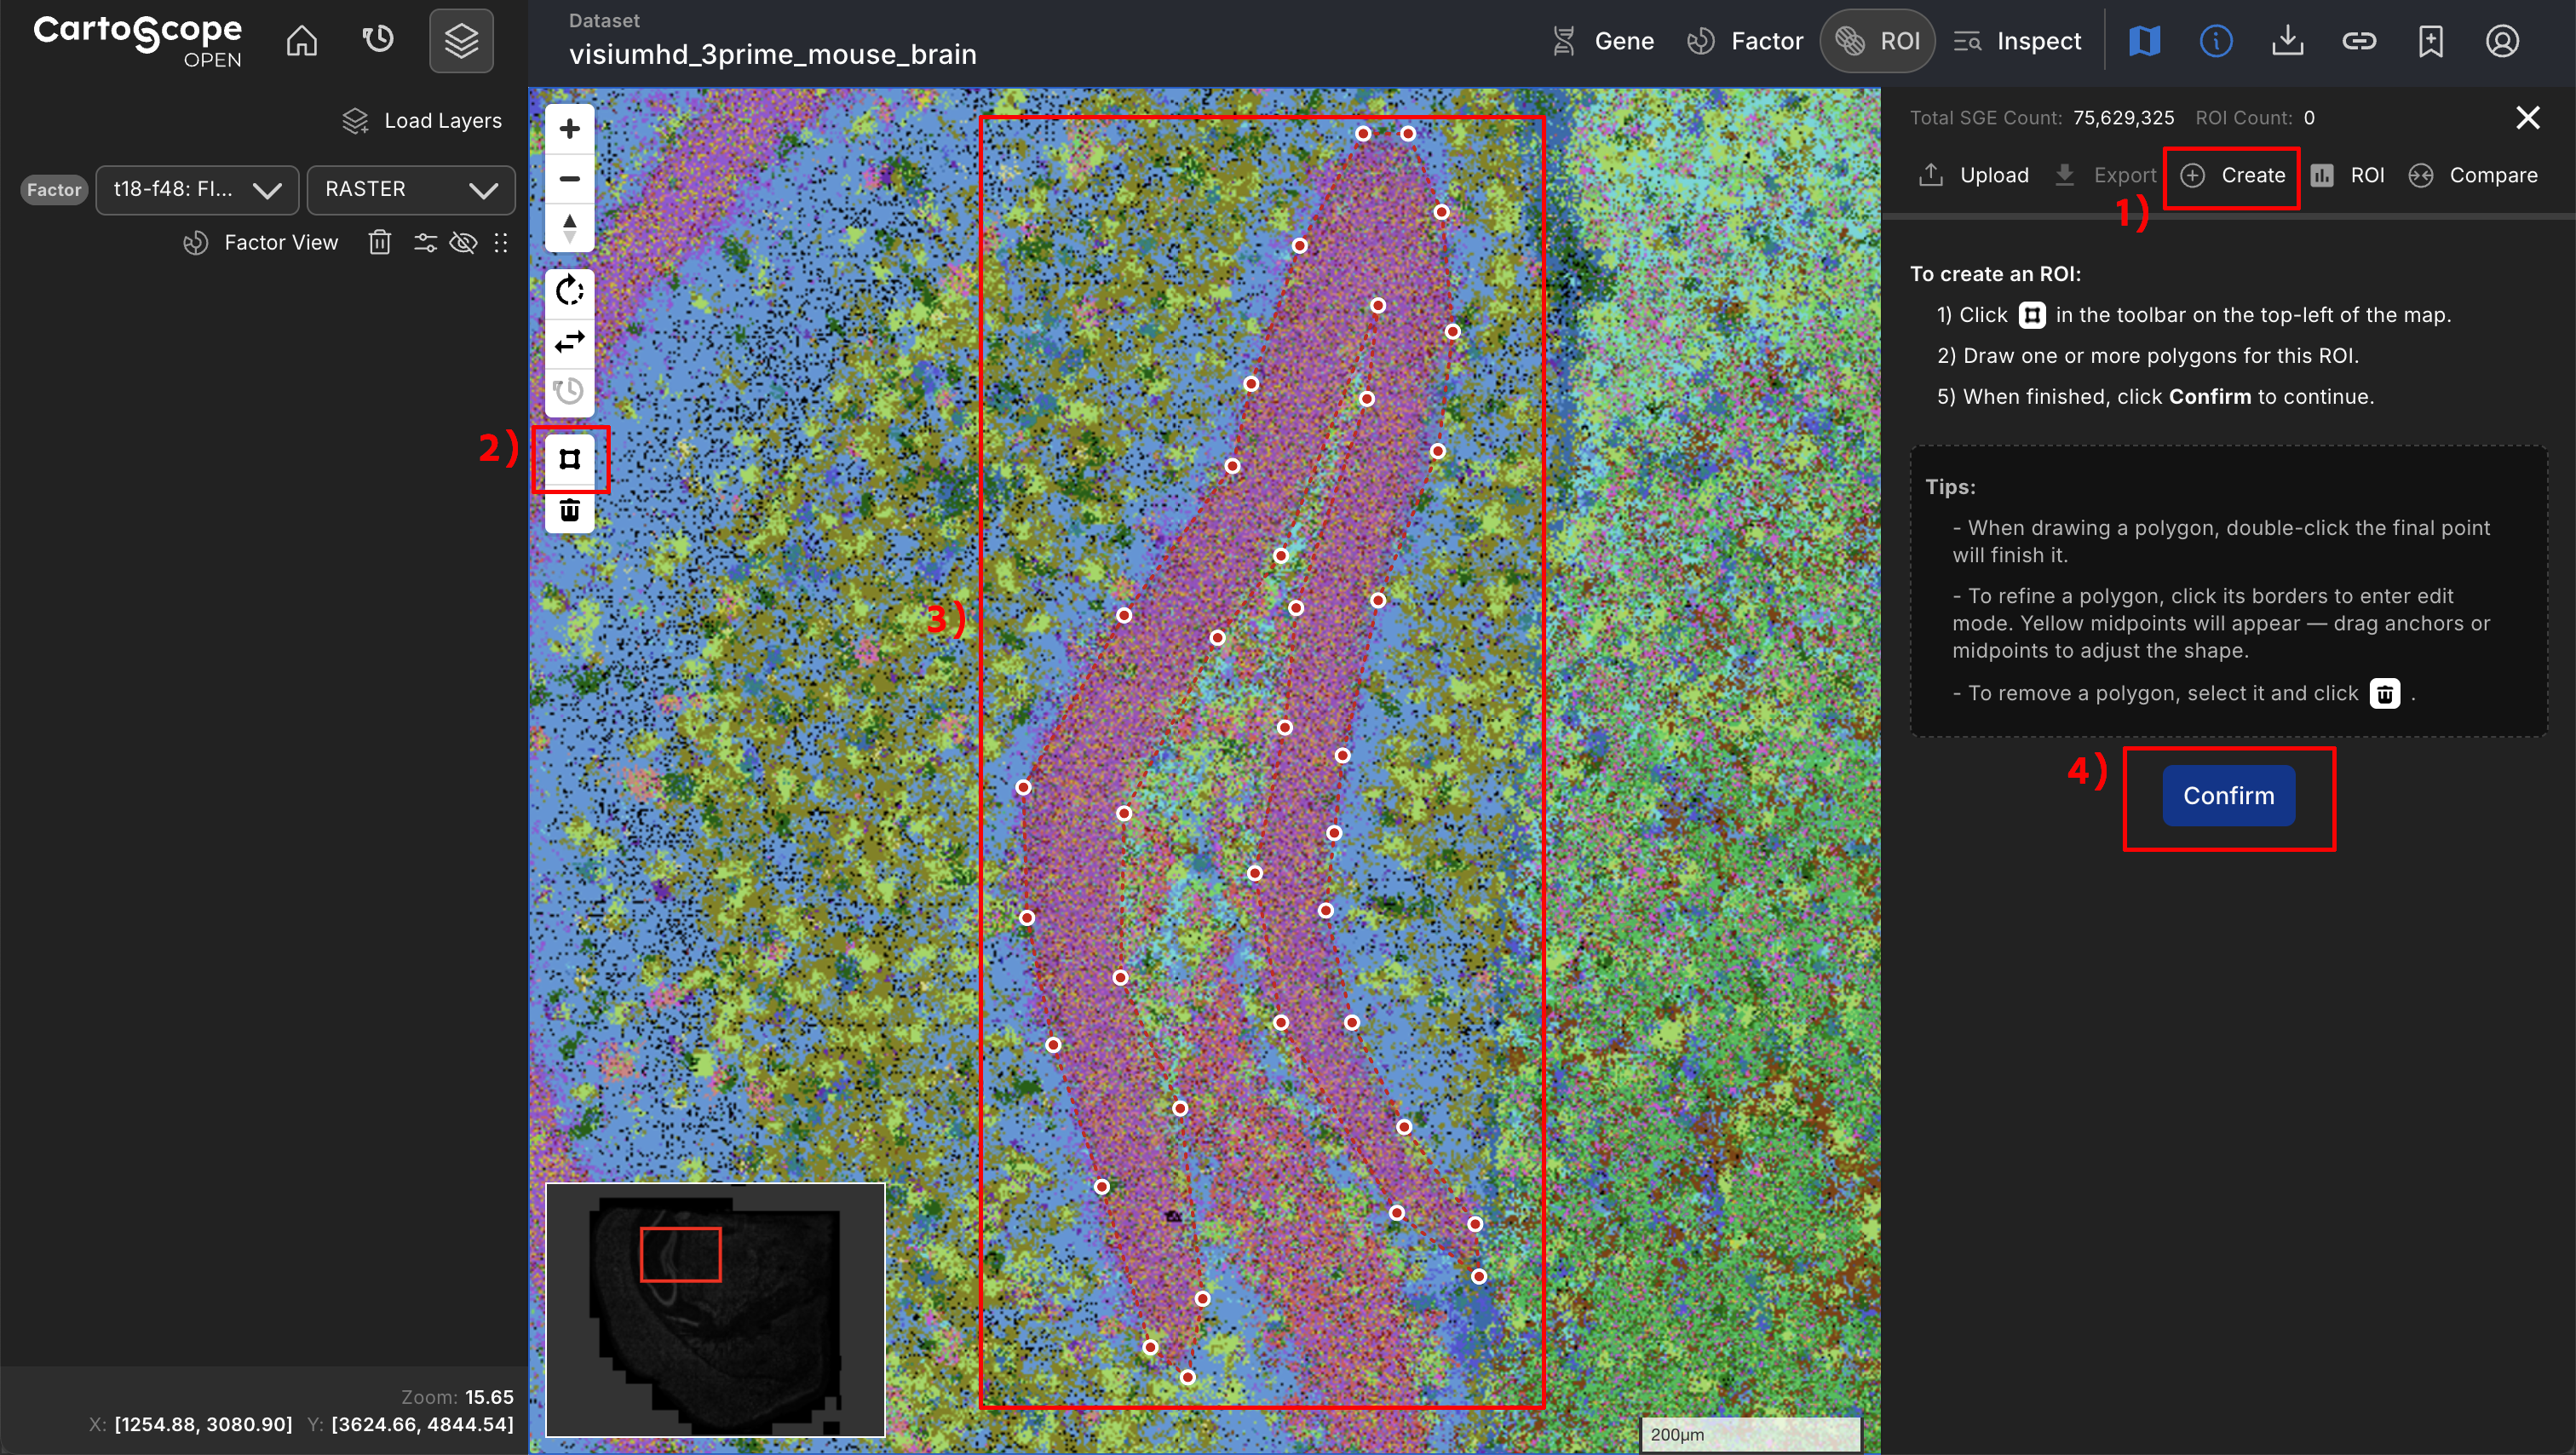Click the Upload button
The width and height of the screenshot is (2576, 1455).
(1973, 176)
